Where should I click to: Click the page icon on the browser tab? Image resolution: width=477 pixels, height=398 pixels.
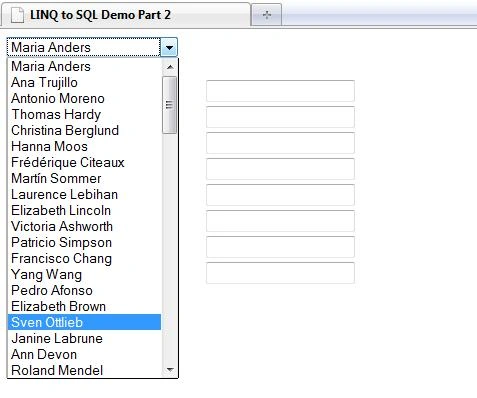click(17, 15)
